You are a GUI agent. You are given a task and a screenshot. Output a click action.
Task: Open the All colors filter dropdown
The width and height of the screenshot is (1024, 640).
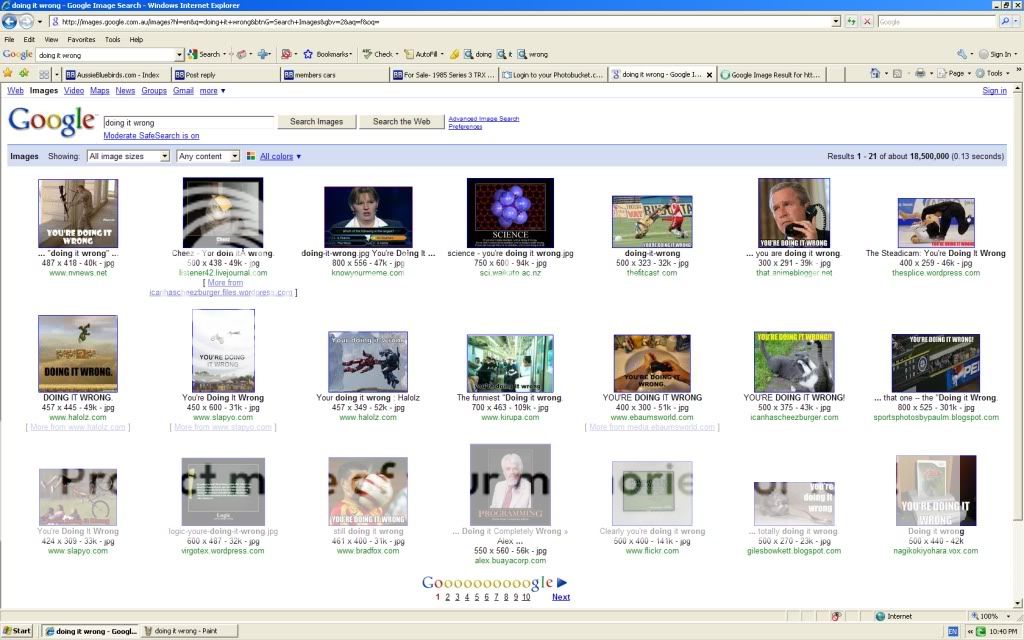tap(280, 156)
